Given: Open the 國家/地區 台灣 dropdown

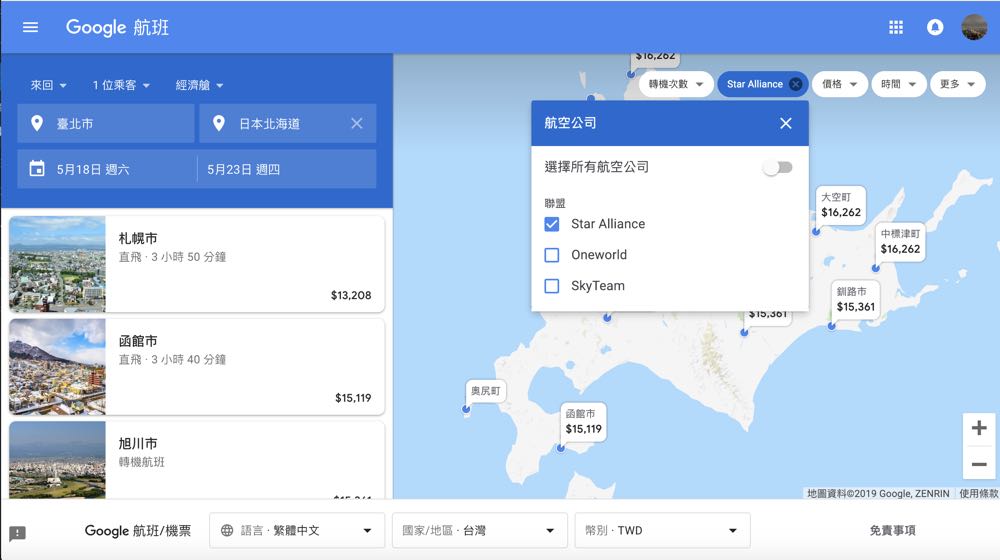Looking at the screenshot, I should [x=480, y=530].
